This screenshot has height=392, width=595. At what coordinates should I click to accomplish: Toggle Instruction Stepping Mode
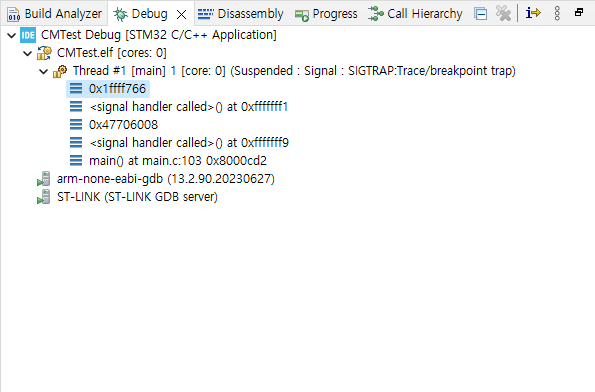coord(533,13)
